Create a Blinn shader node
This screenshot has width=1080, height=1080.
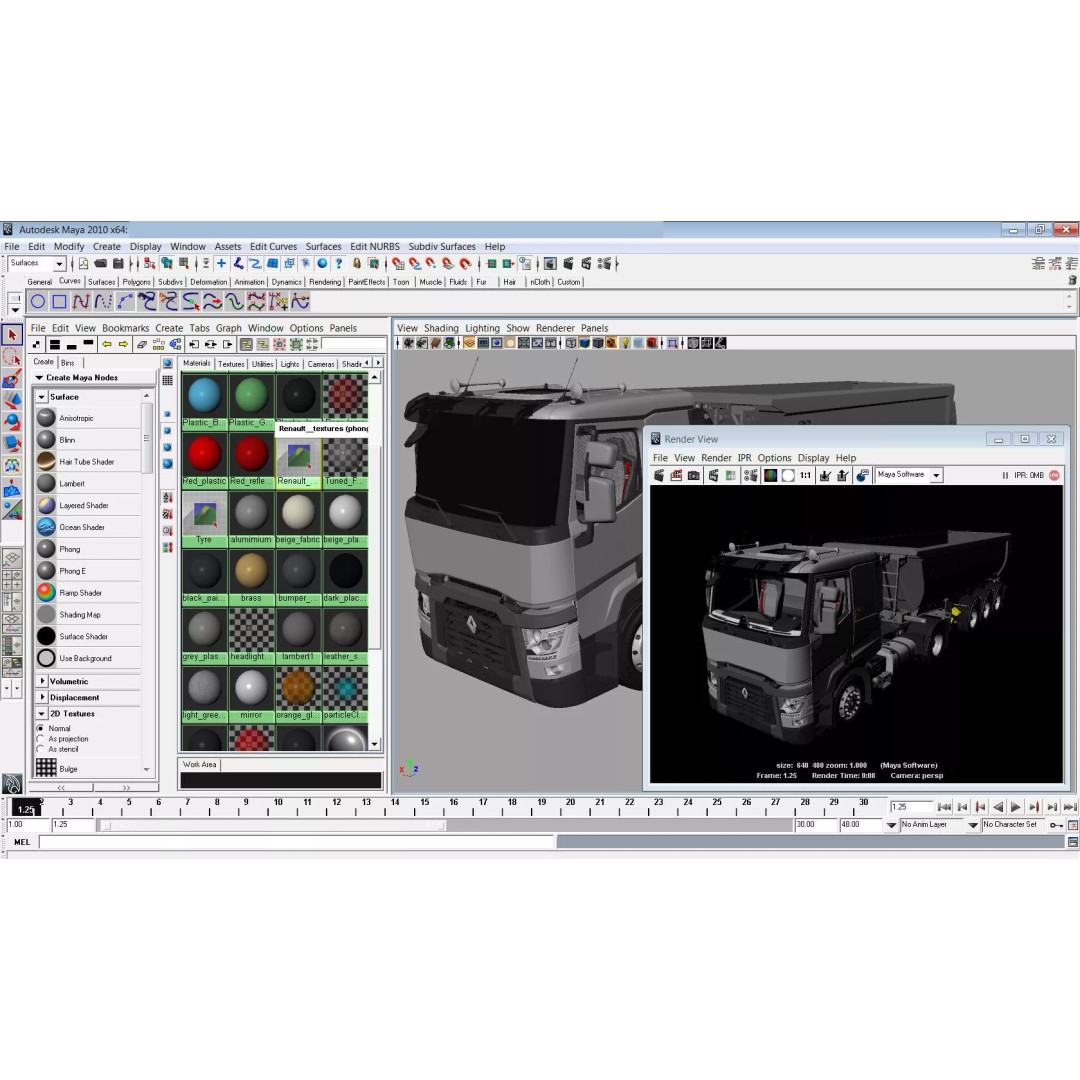click(88, 439)
